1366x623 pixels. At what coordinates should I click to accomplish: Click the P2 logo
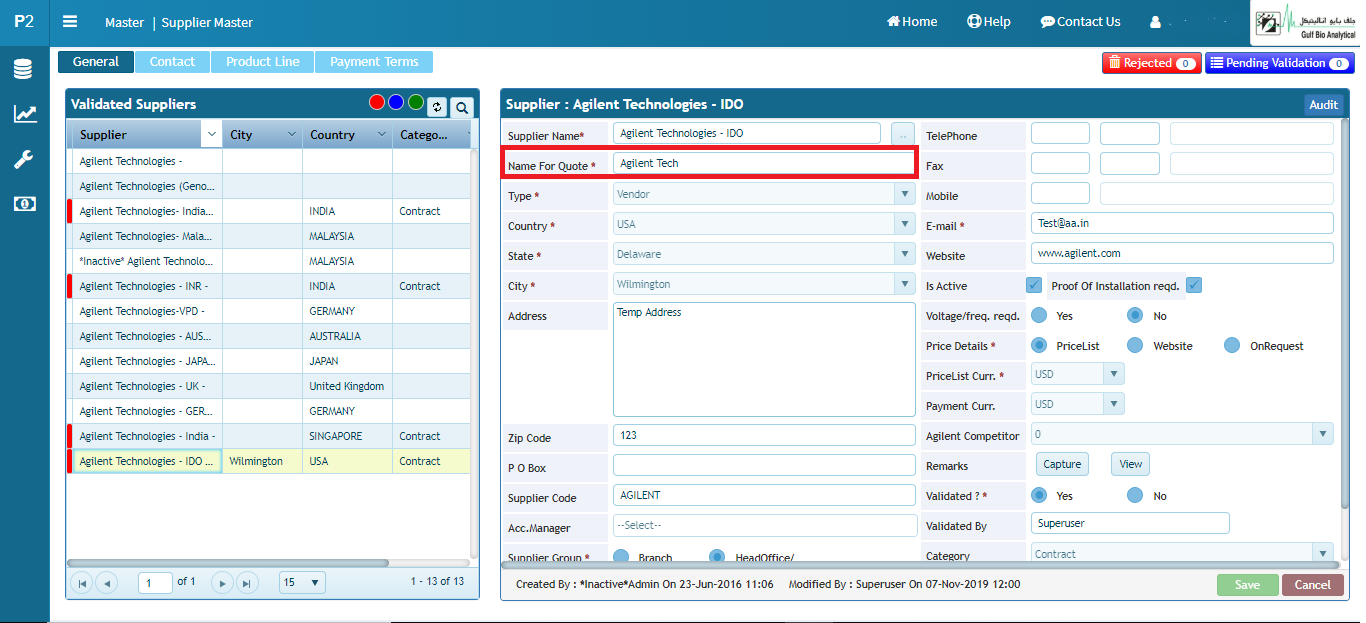click(x=24, y=21)
